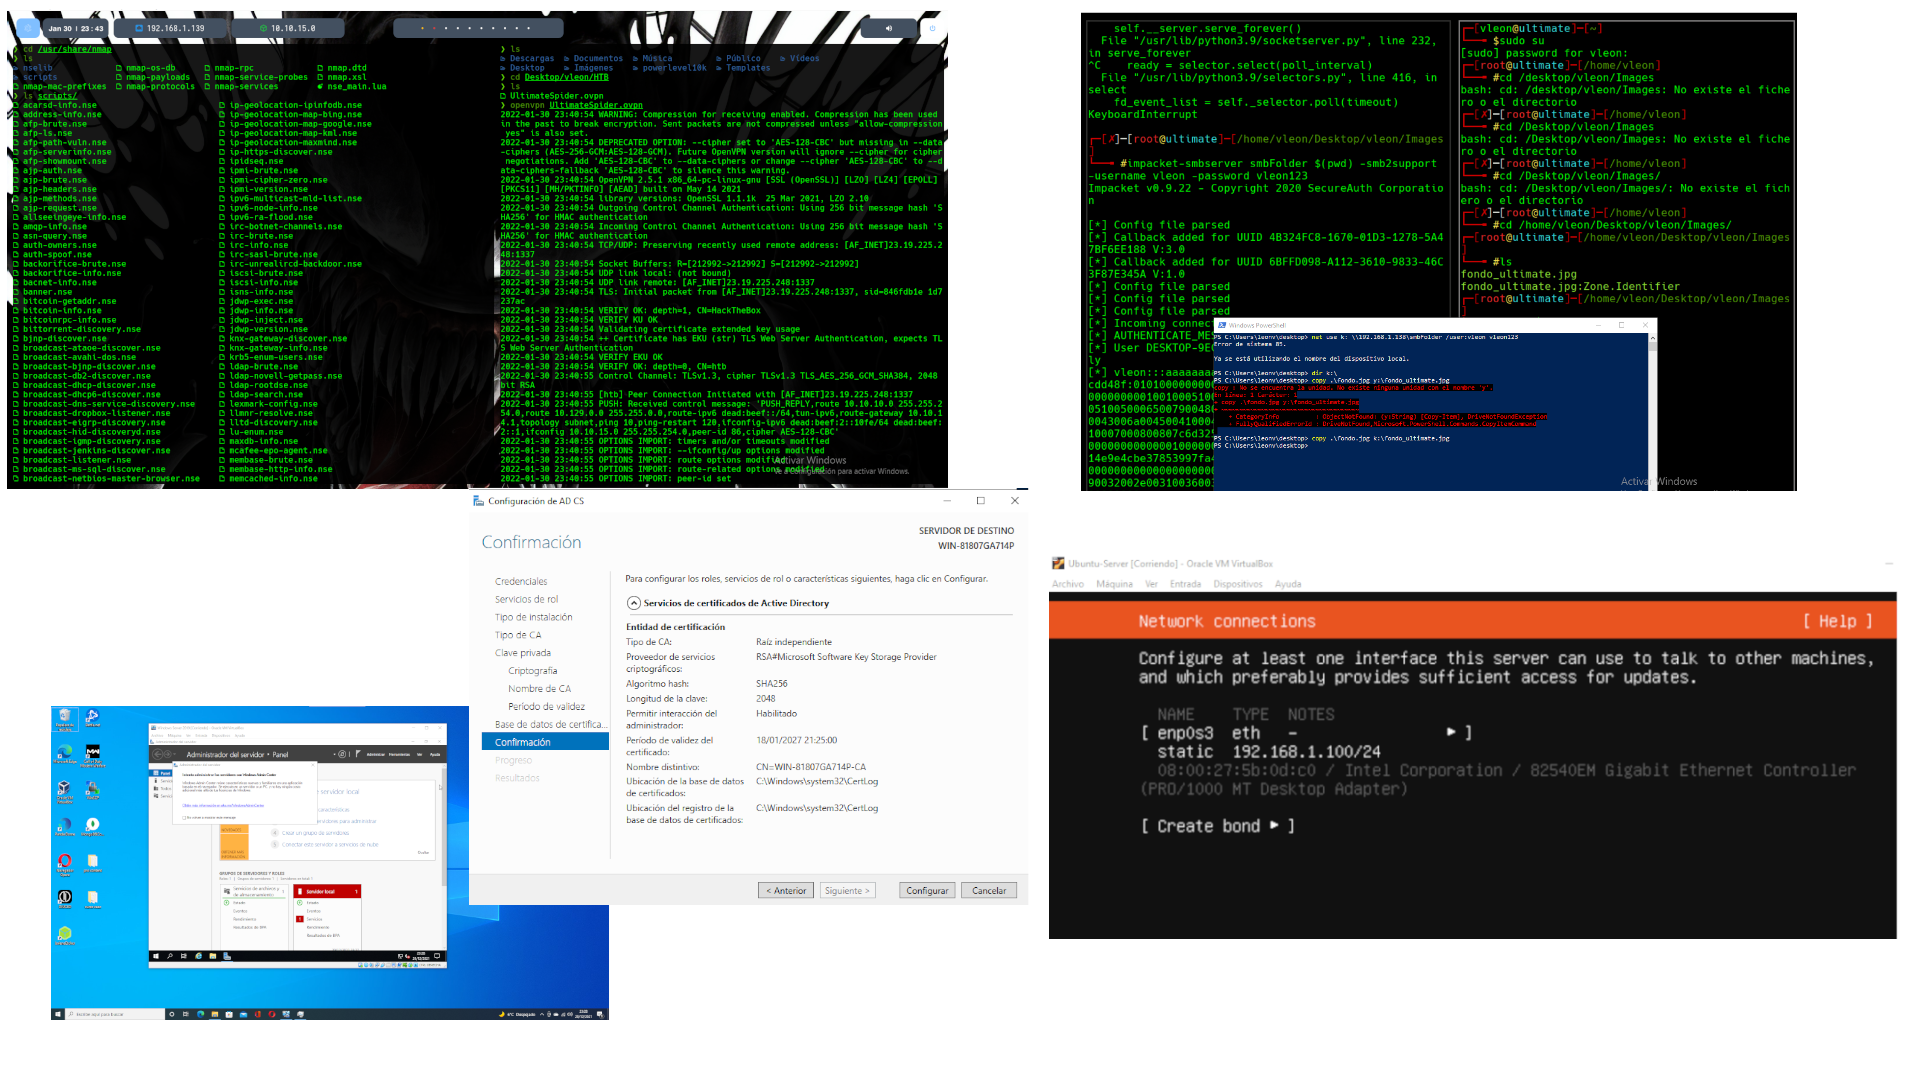Click Server Manager notifications flag icon
Viewport: 1920px width, 1080px height.
(358, 754)
